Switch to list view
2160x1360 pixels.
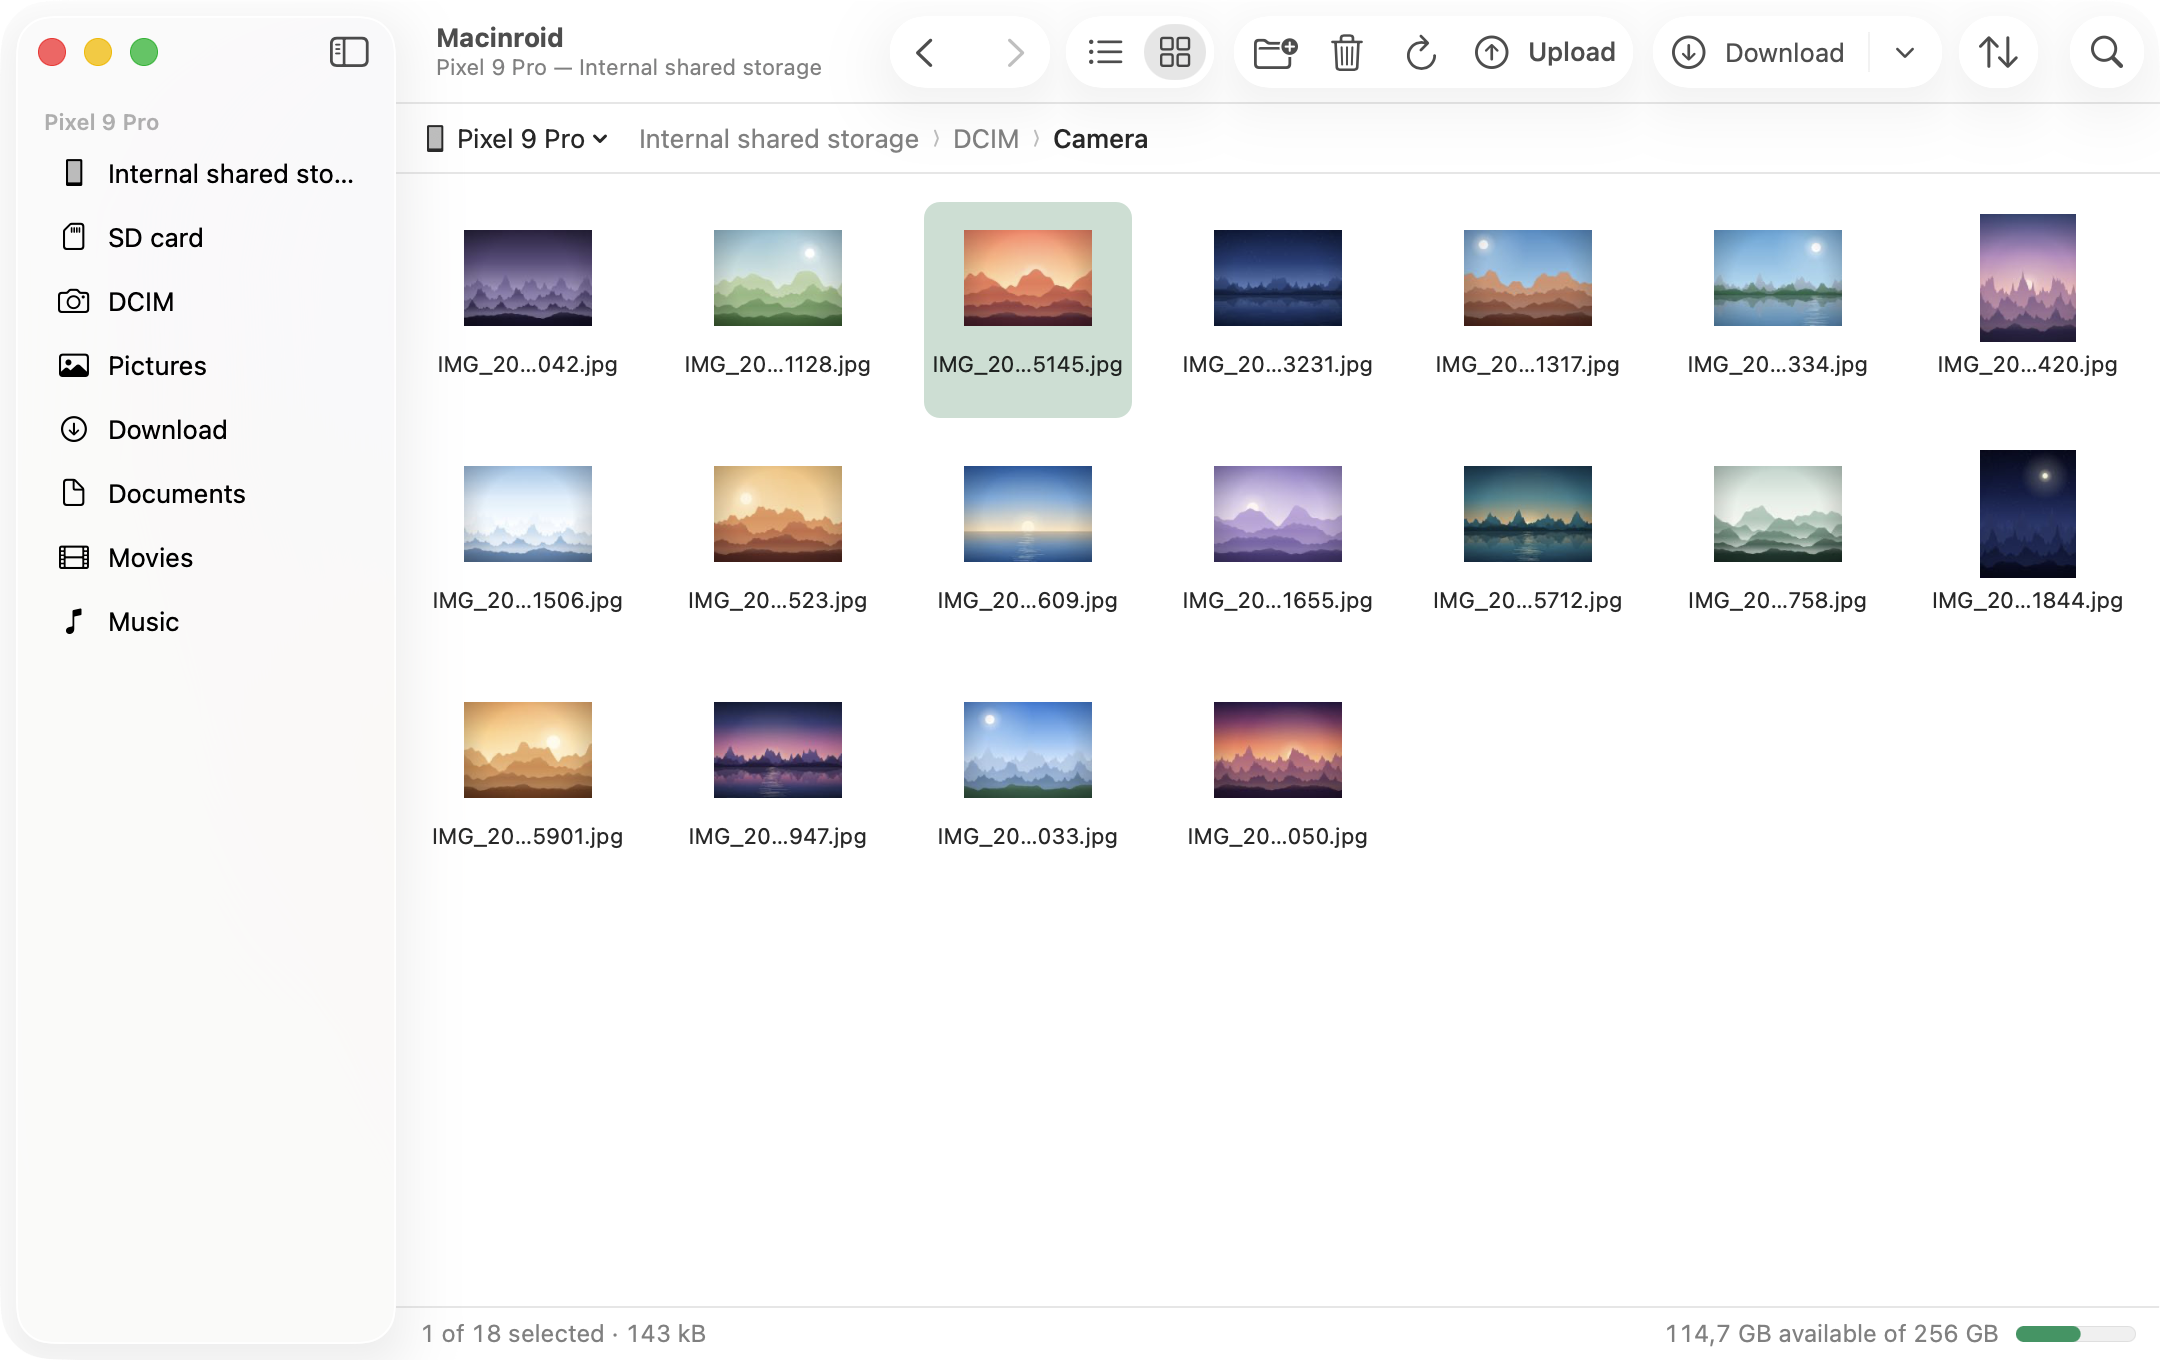pos(1105,52)
